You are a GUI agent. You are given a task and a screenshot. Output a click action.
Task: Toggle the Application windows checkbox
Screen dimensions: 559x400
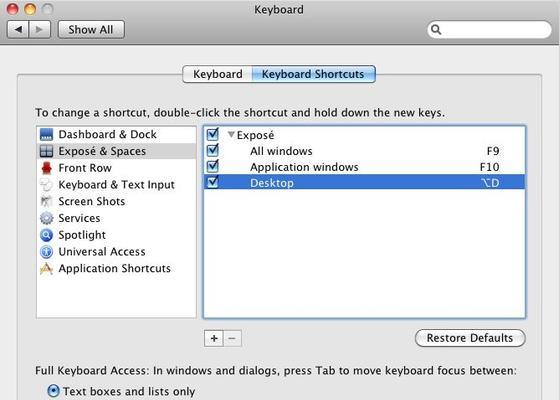213,166
